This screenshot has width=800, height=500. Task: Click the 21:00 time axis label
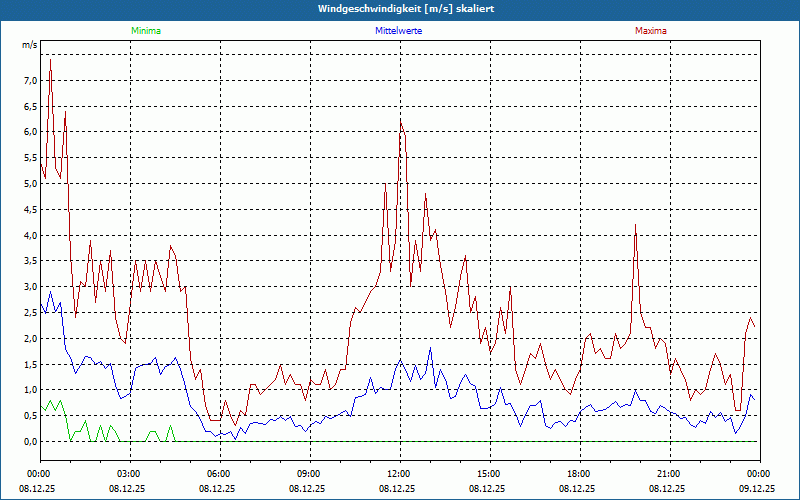click(668, 474)
